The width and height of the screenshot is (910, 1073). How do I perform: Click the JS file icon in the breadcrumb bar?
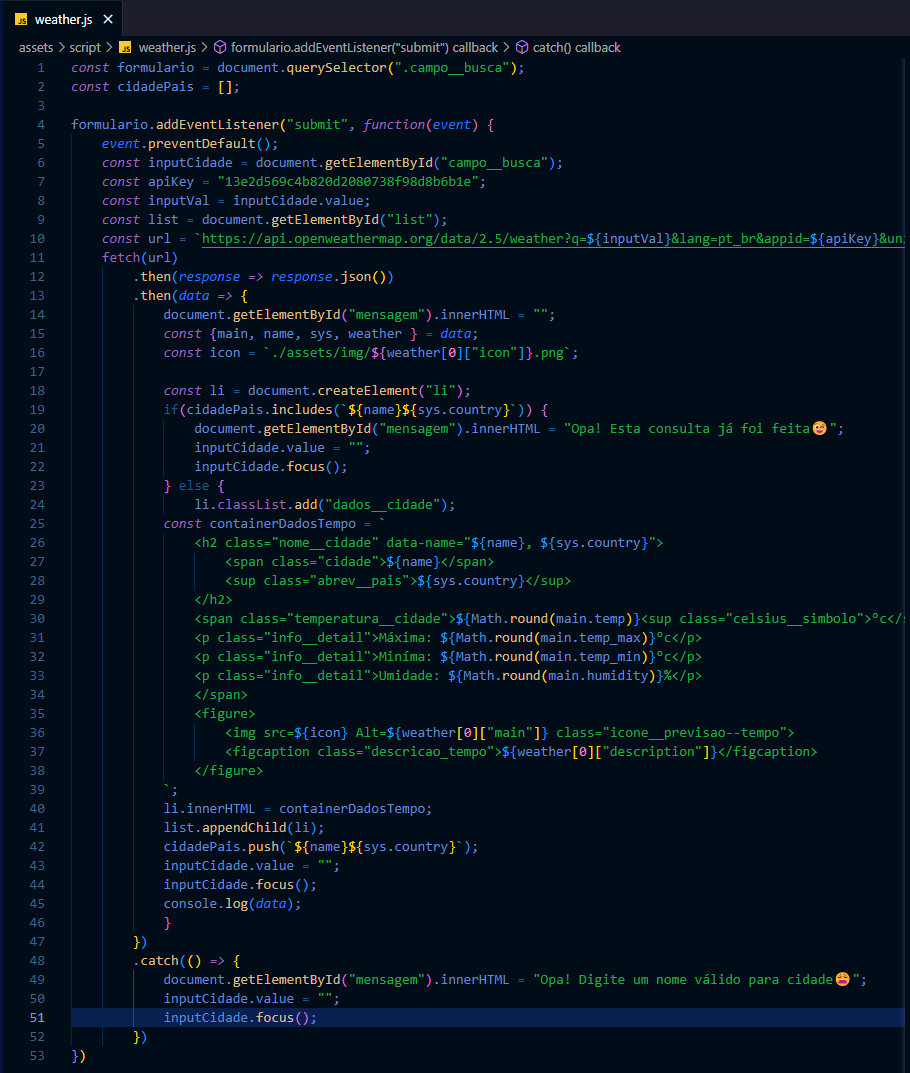coord(126,46)
